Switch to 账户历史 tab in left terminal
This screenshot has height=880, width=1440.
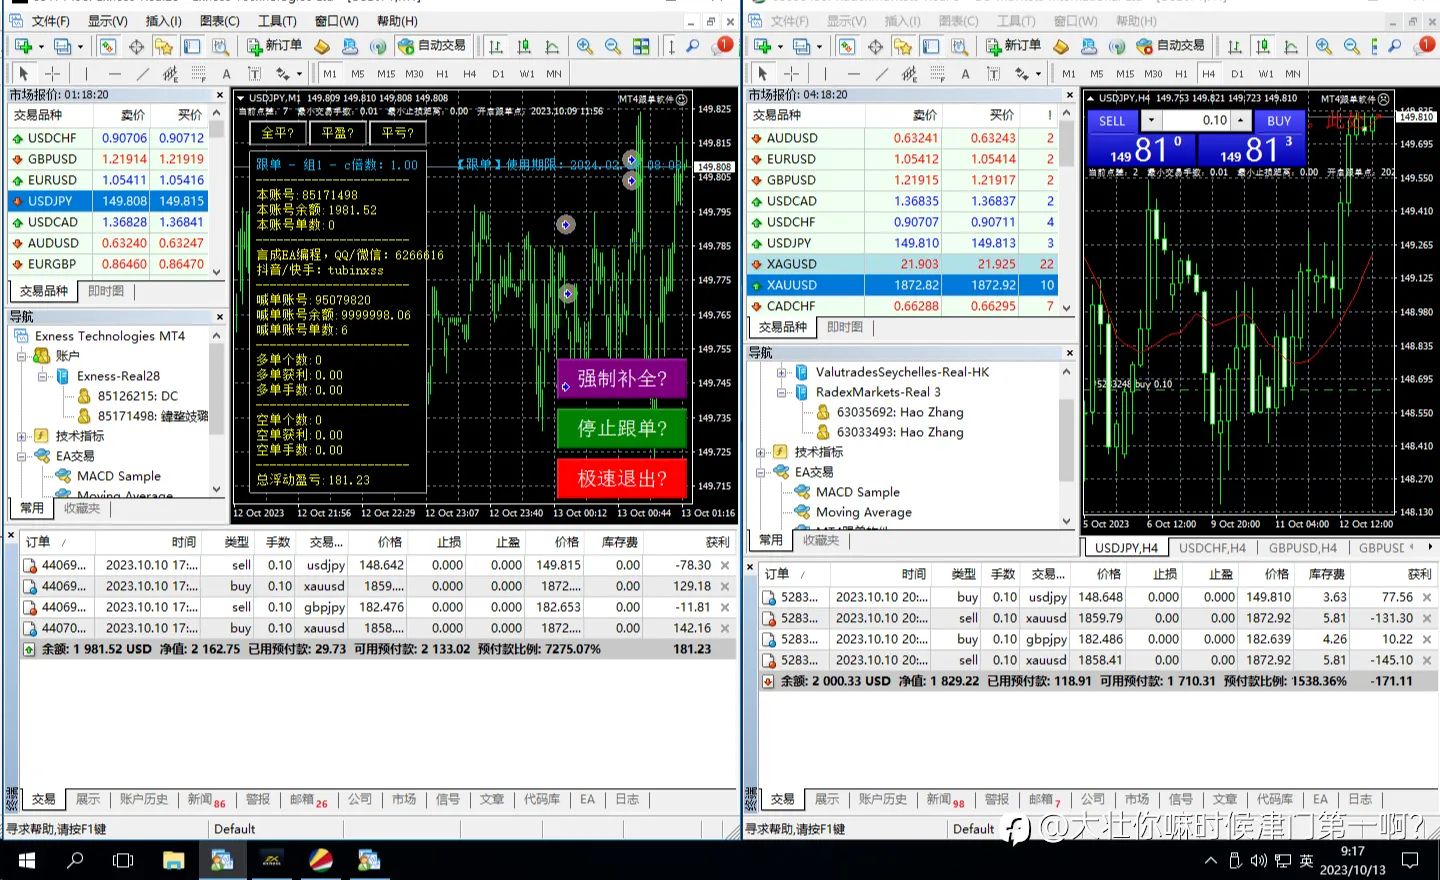point(144,799)
